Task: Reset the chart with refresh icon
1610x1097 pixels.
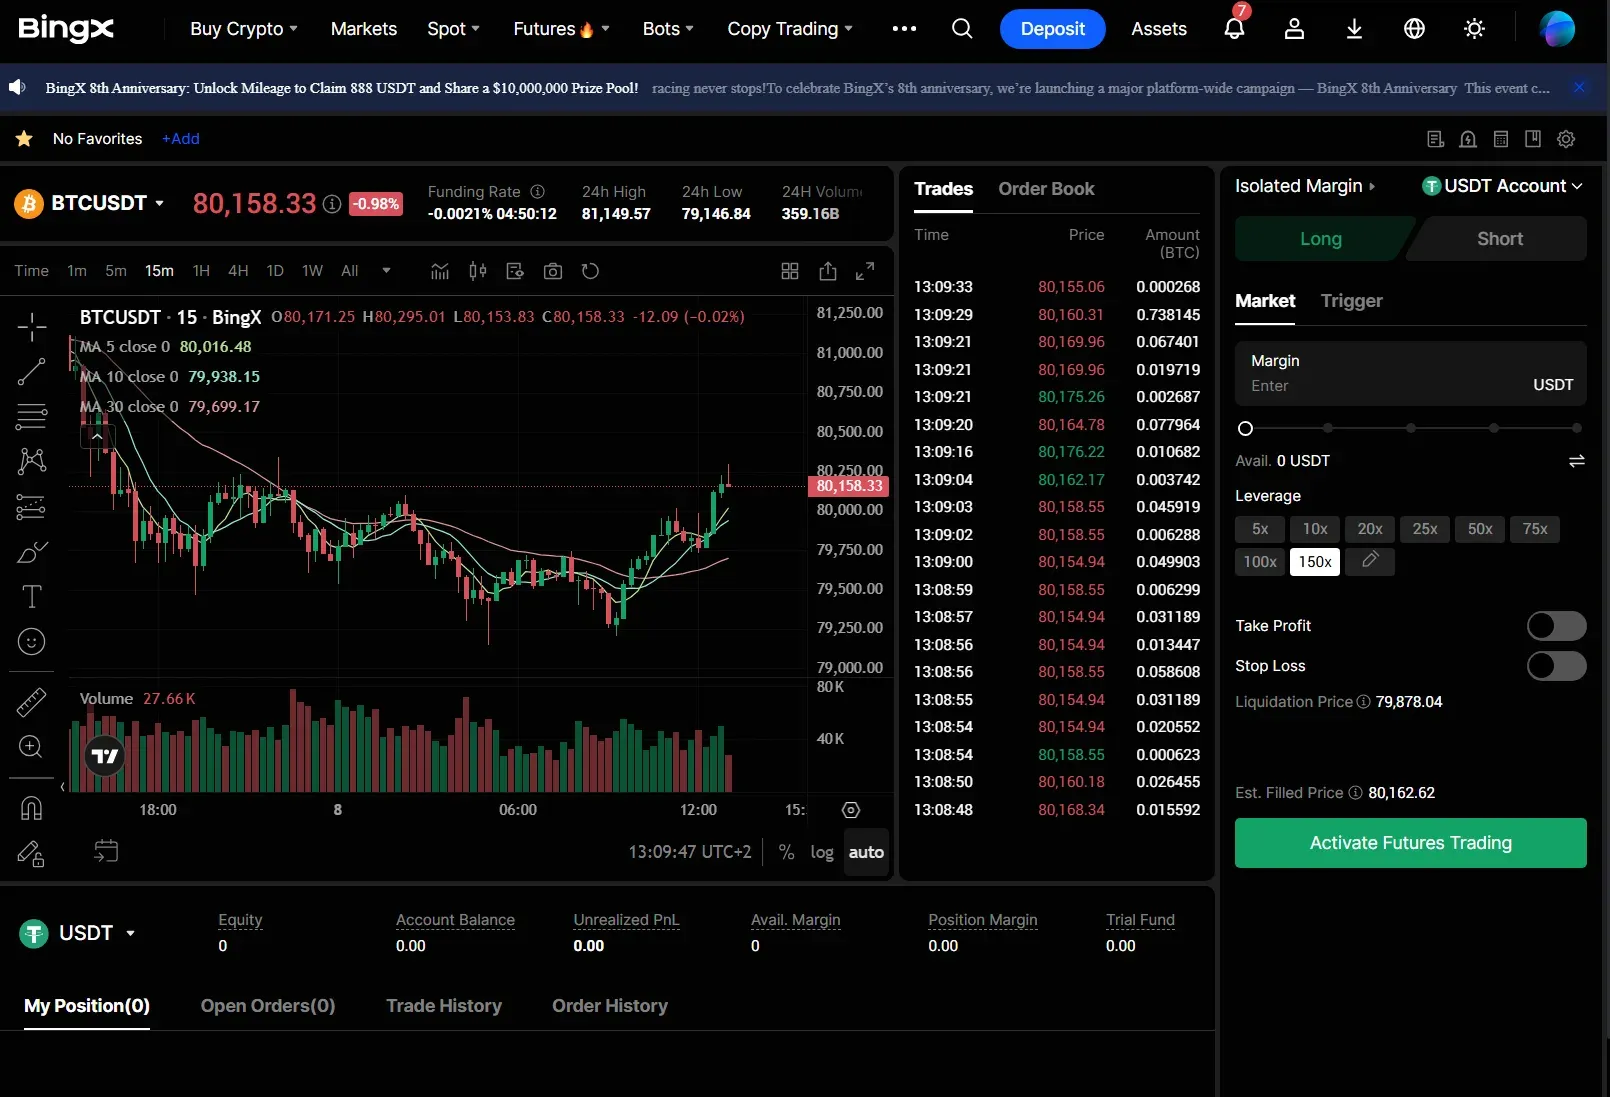Action: tap(590, 271)
